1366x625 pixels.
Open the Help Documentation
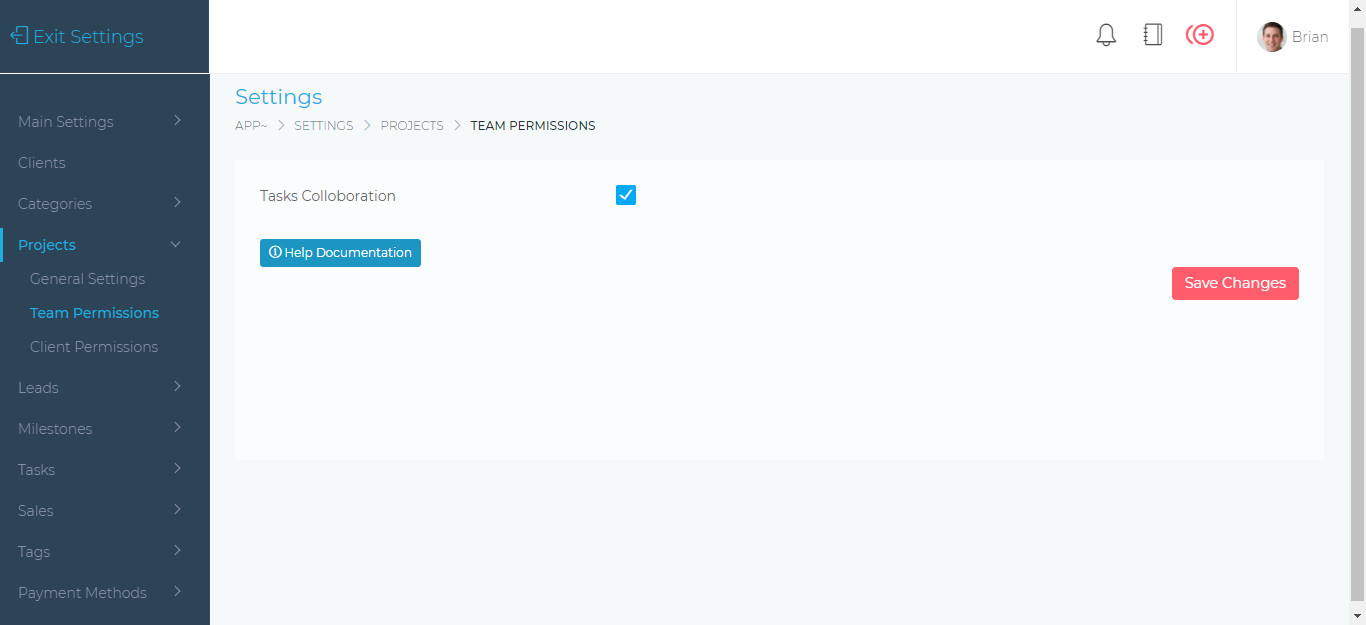point(340,252)
